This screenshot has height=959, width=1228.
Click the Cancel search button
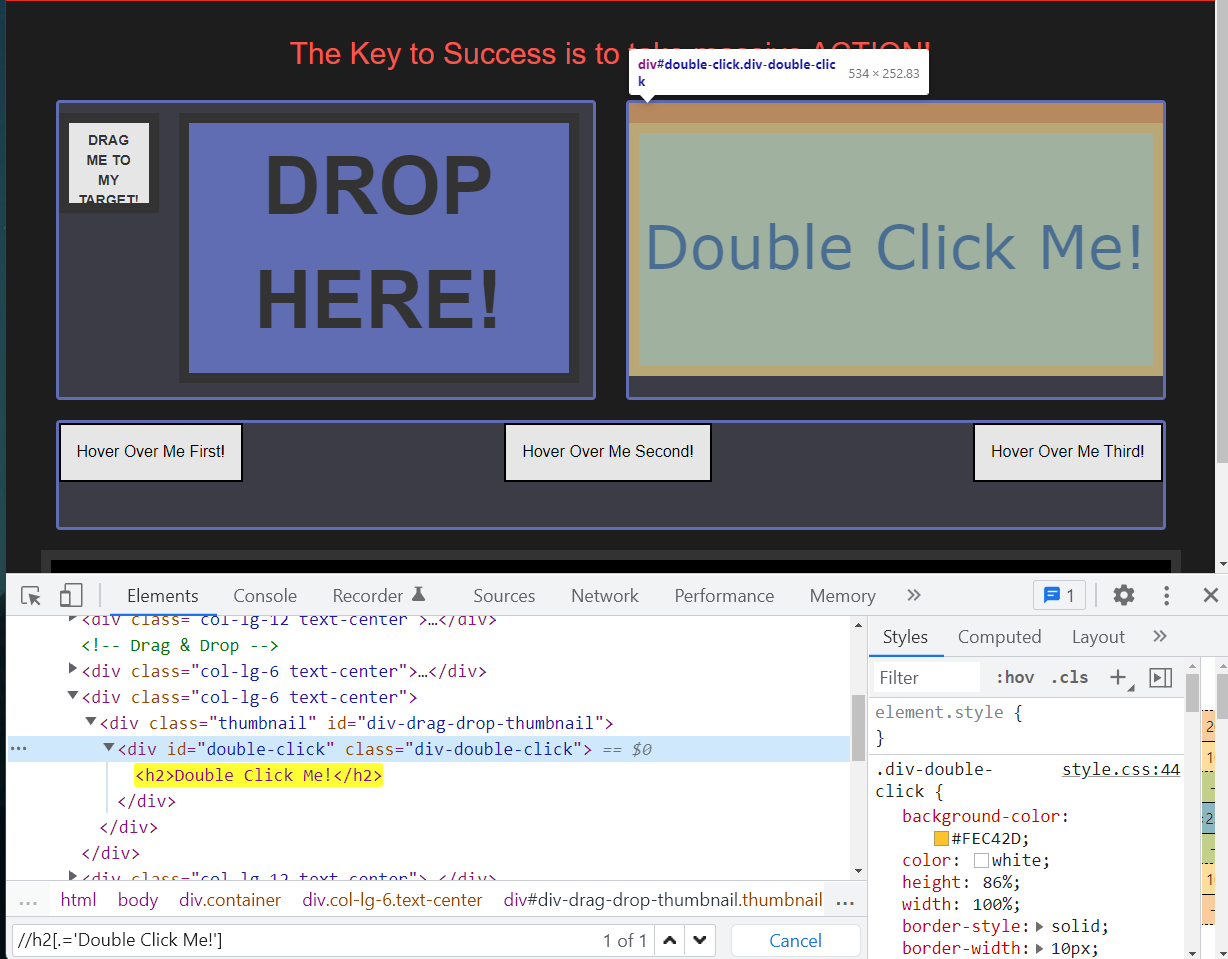[x=795, y=940]
